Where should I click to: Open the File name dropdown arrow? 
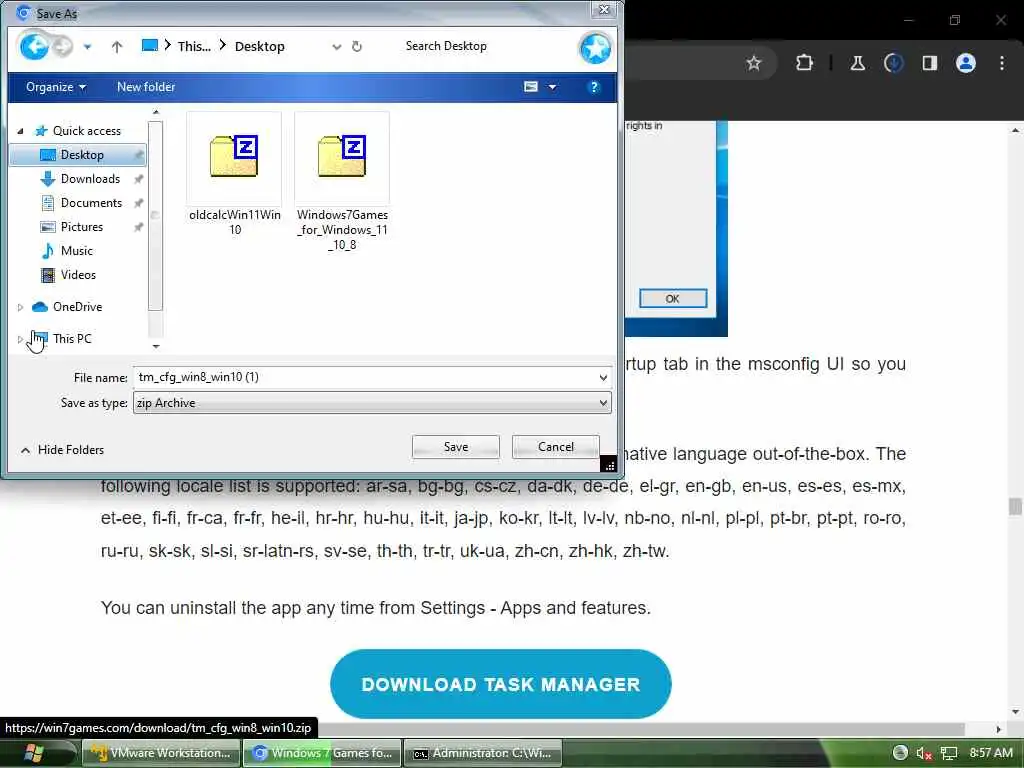coord(603,377)
